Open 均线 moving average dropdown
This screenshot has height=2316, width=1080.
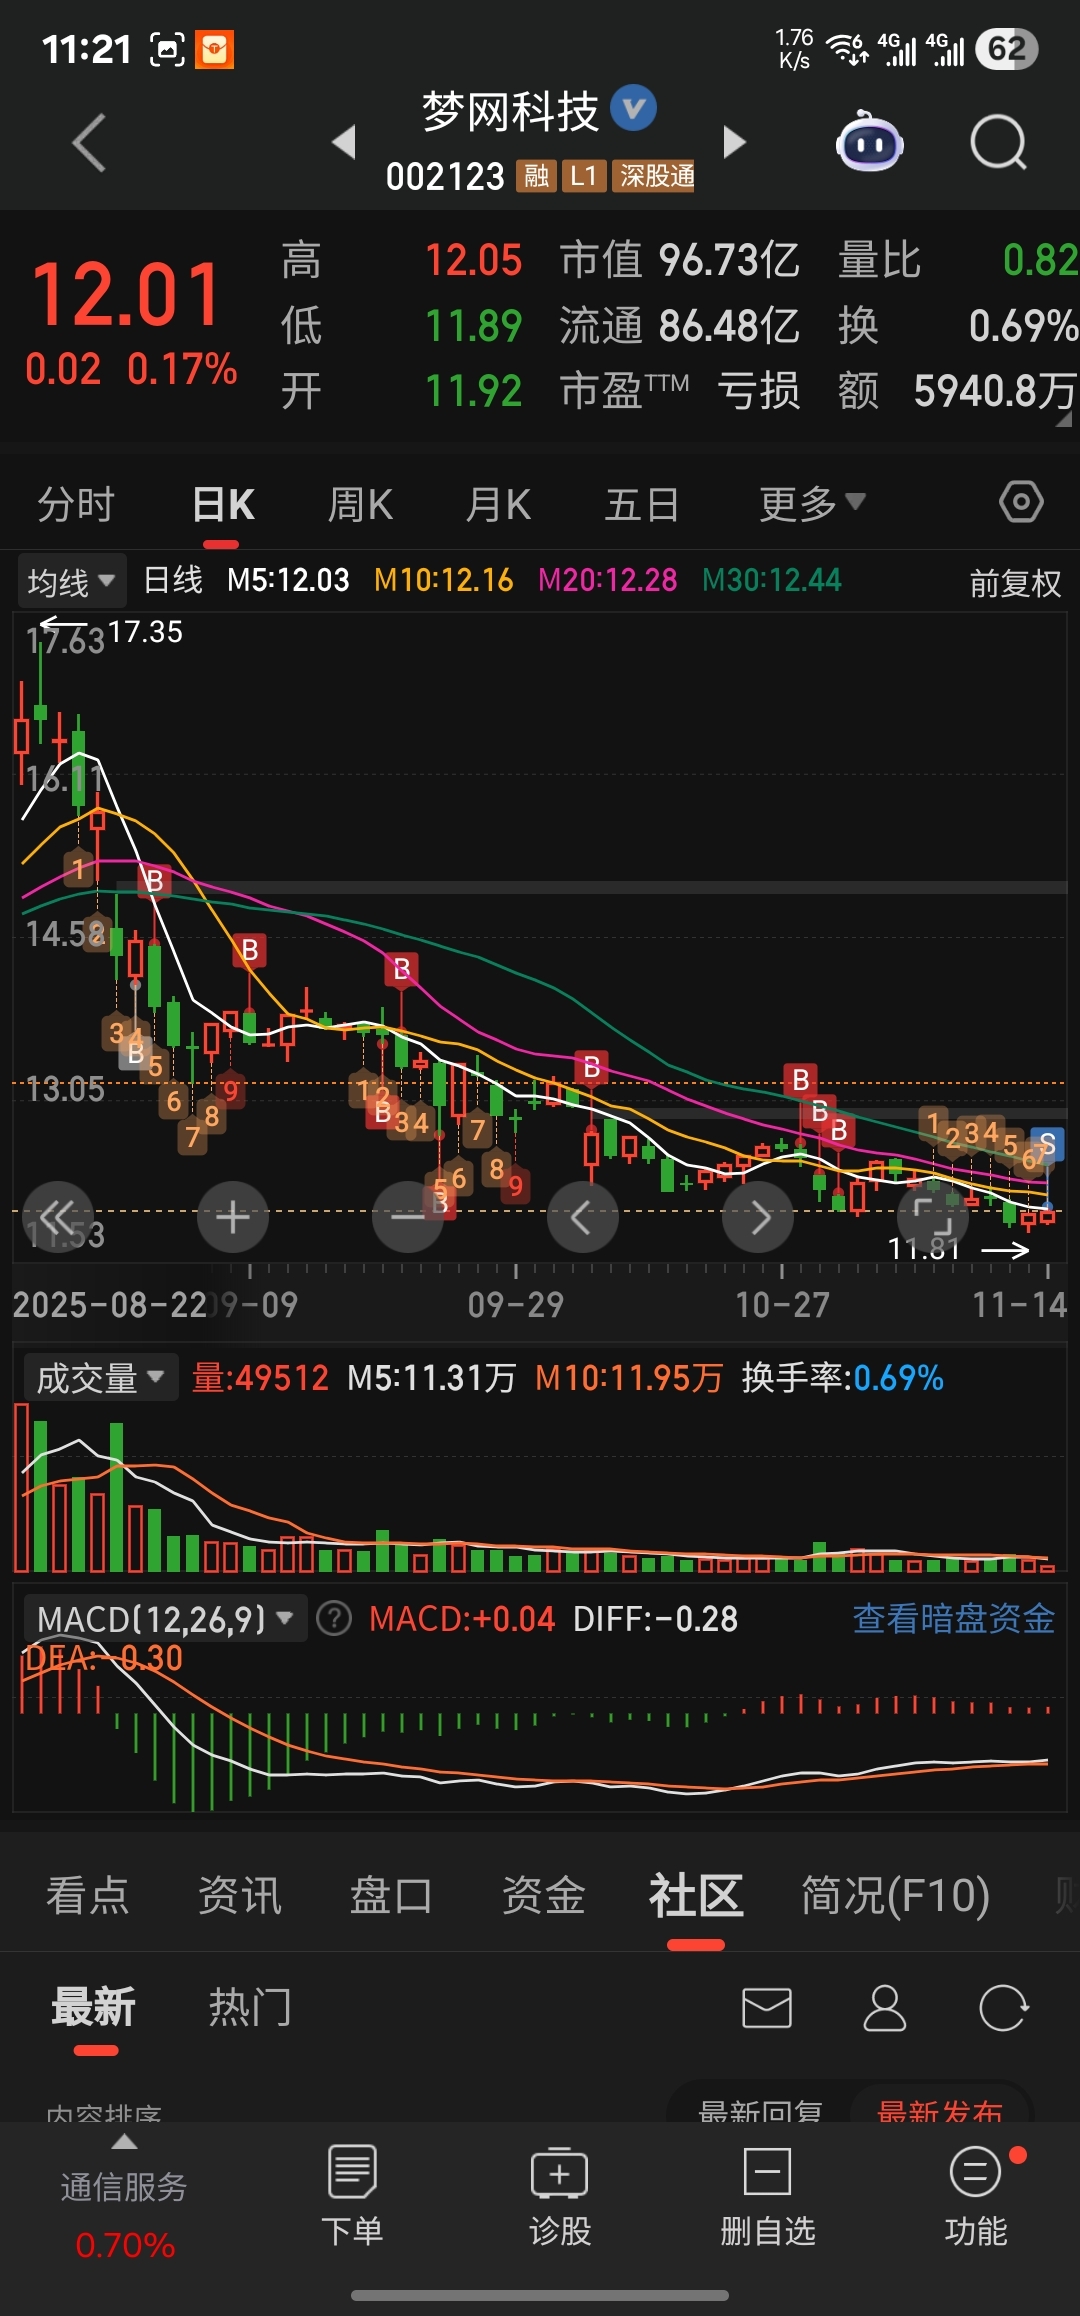click(x=71, y=581)
